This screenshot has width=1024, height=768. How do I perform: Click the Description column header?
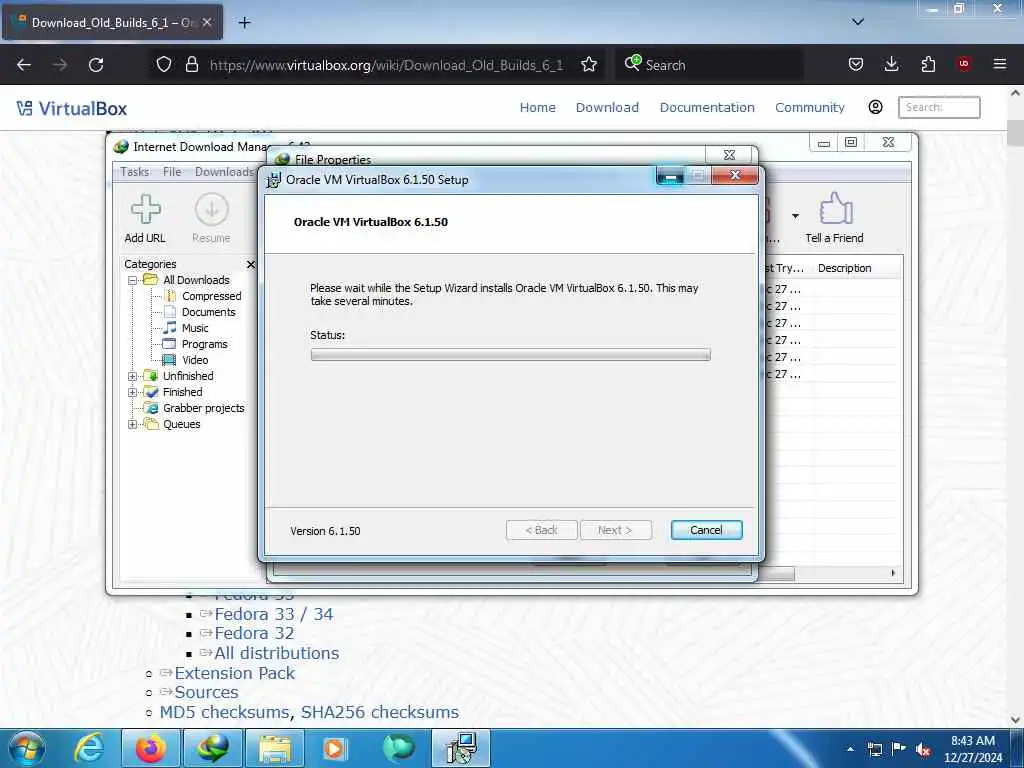844,268
